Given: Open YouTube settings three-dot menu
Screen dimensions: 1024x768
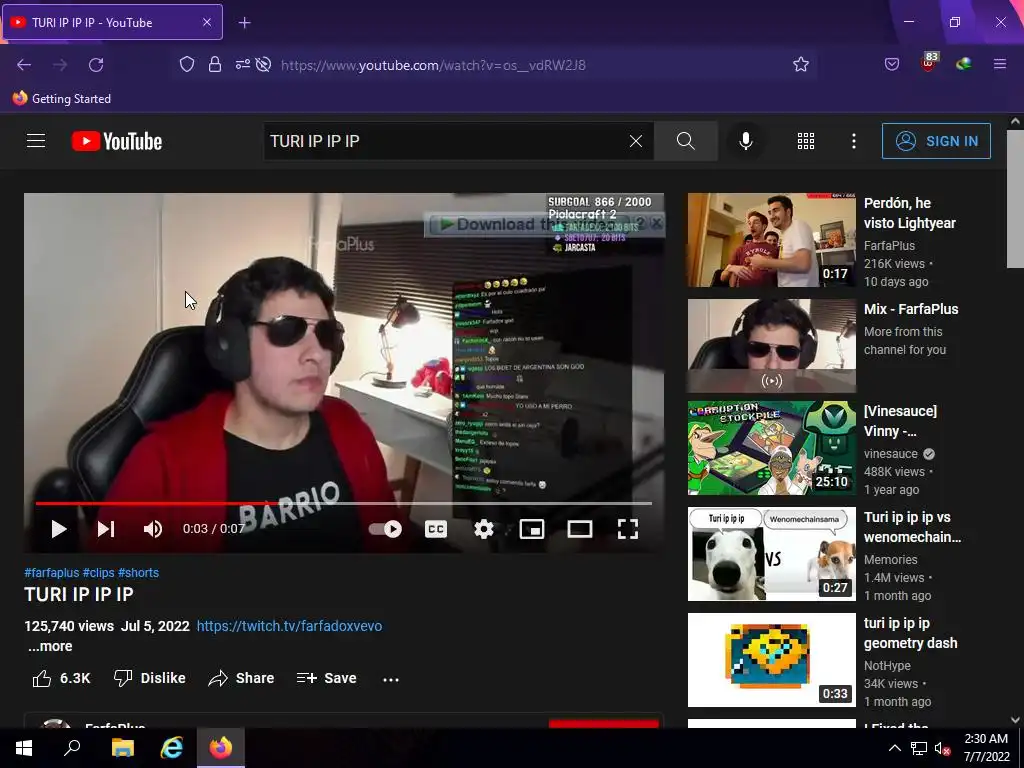Looking at the screenshot, I should pos(854,141).
